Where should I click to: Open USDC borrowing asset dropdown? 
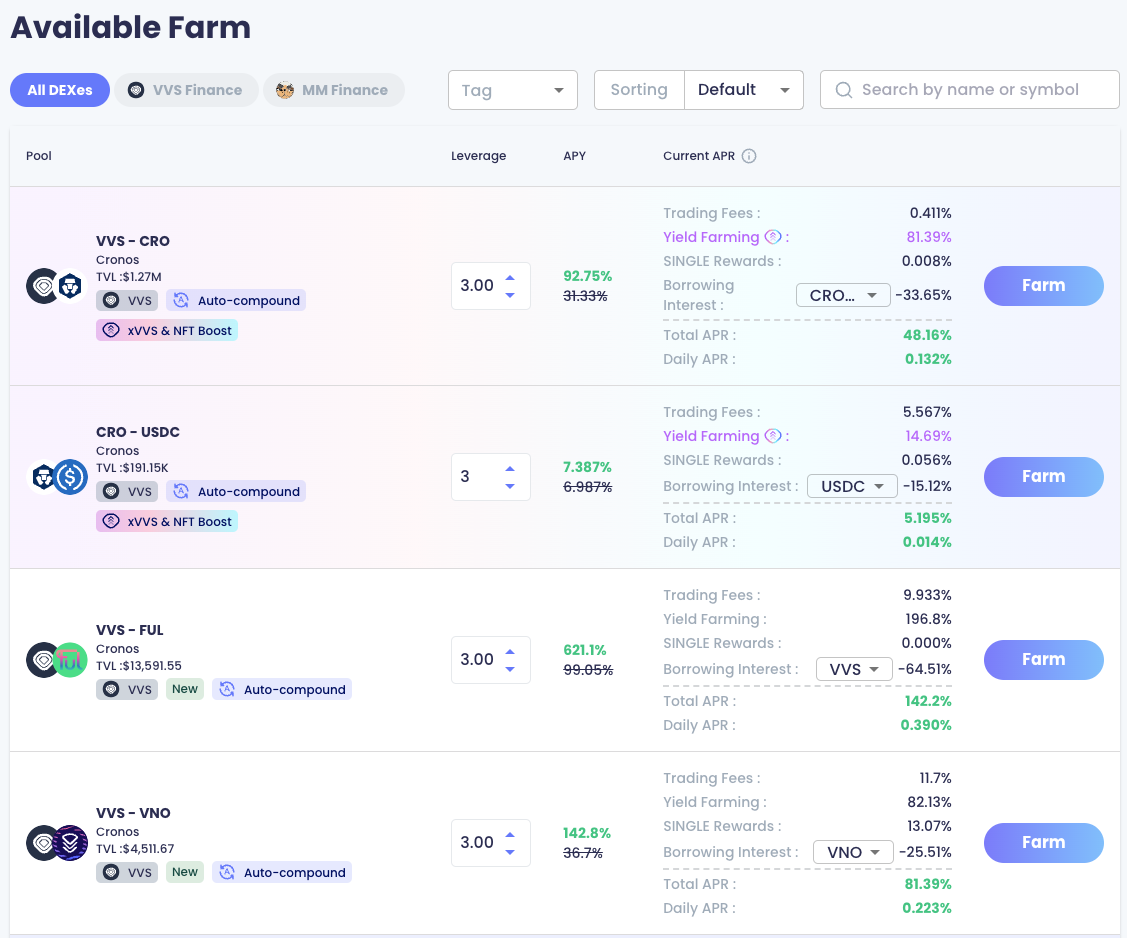(852, 486)
